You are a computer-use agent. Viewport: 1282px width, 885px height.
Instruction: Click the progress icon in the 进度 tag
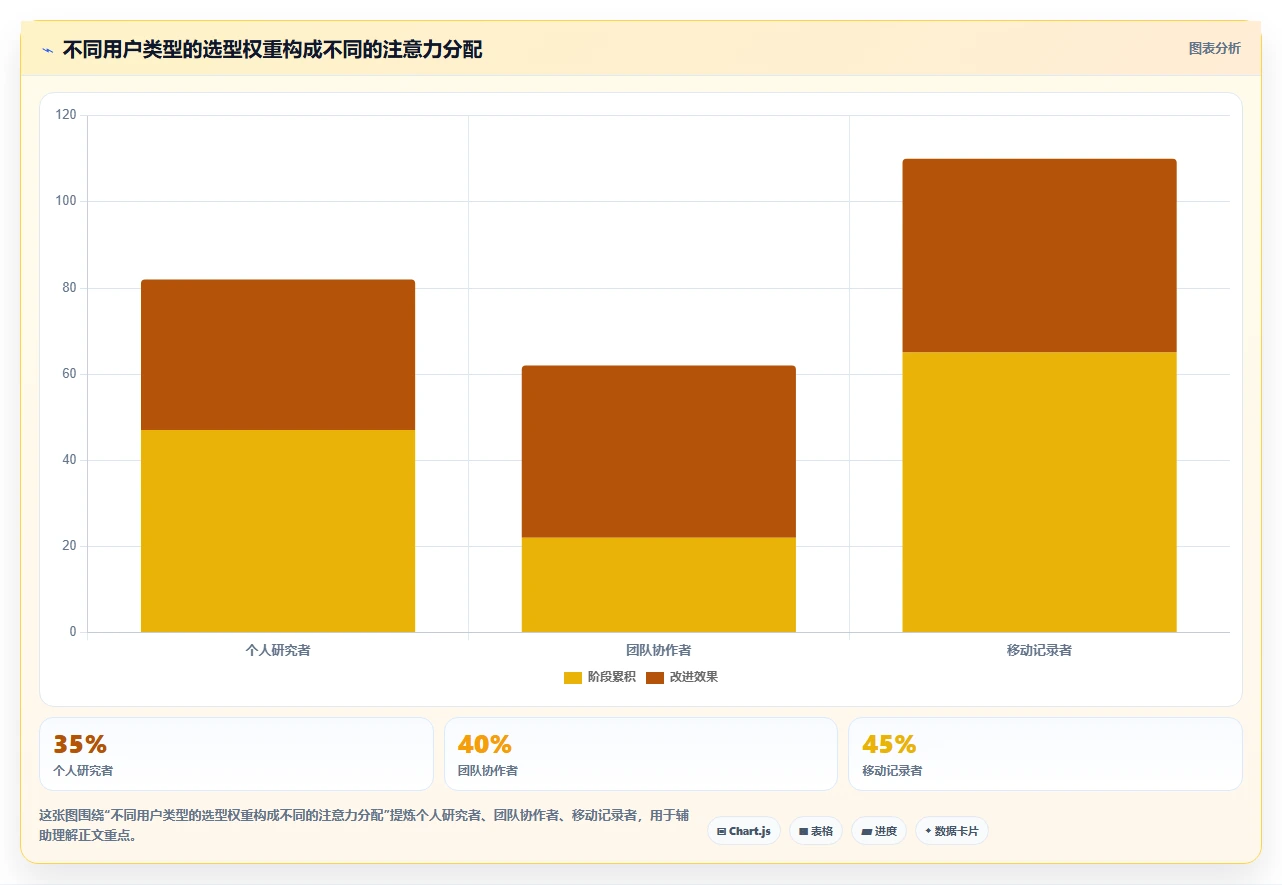tap(866, 832)
